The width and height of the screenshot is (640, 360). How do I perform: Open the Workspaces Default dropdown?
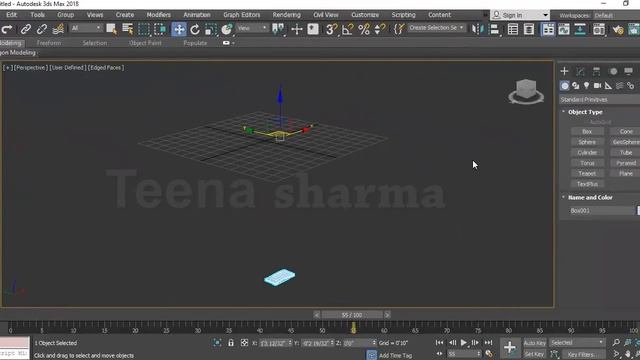[616, 16]
